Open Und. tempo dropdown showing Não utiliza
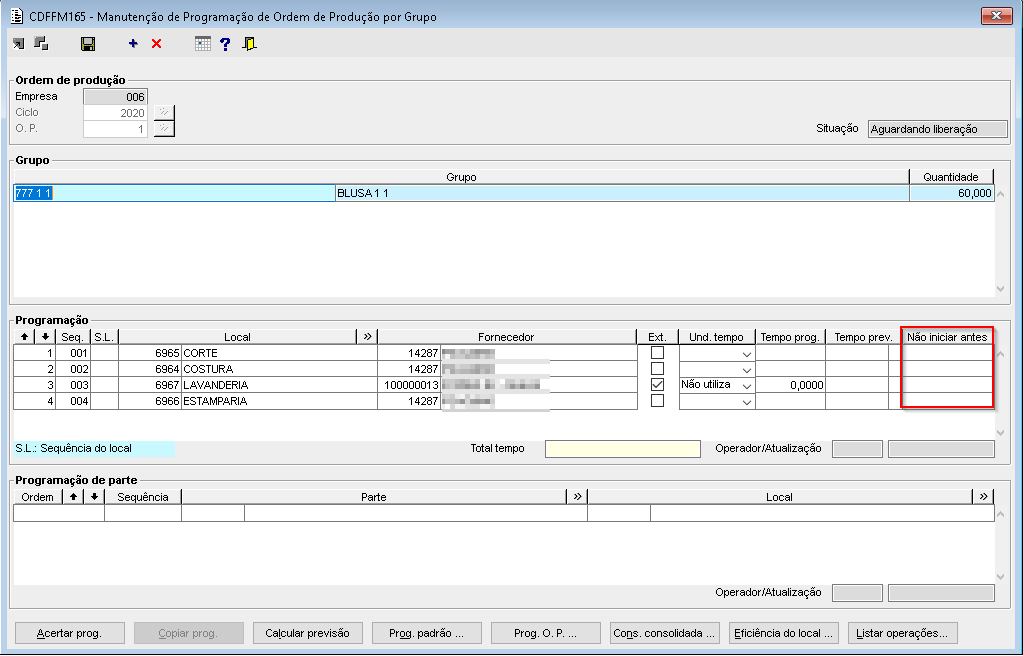 click(746, 385)
